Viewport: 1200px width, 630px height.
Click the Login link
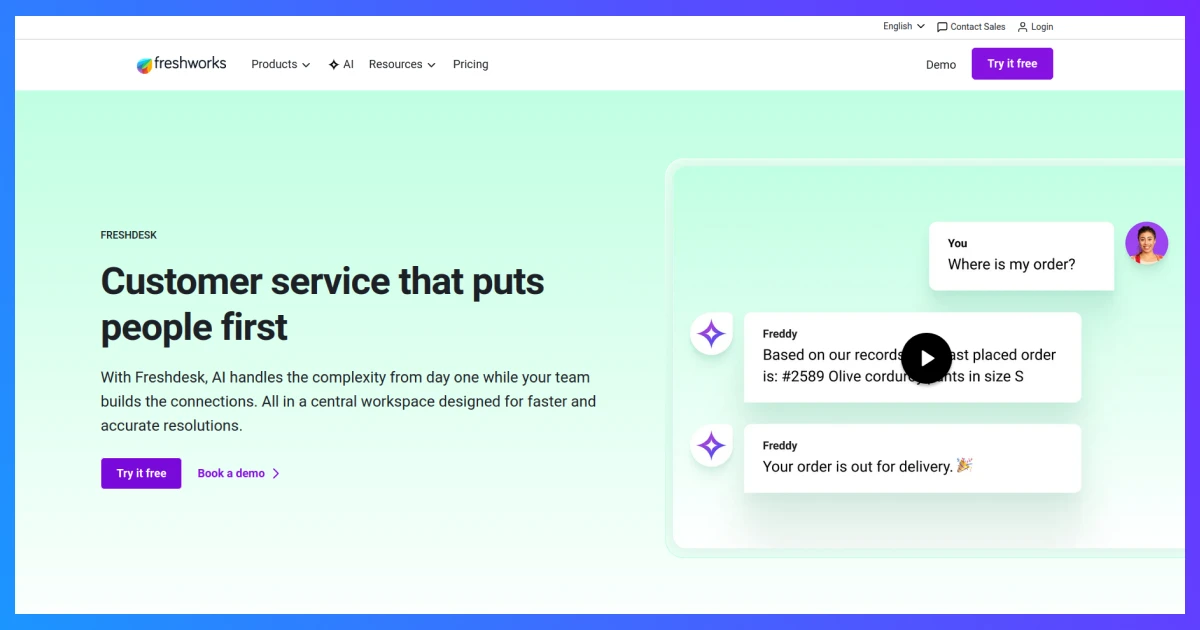(1035, 27)
